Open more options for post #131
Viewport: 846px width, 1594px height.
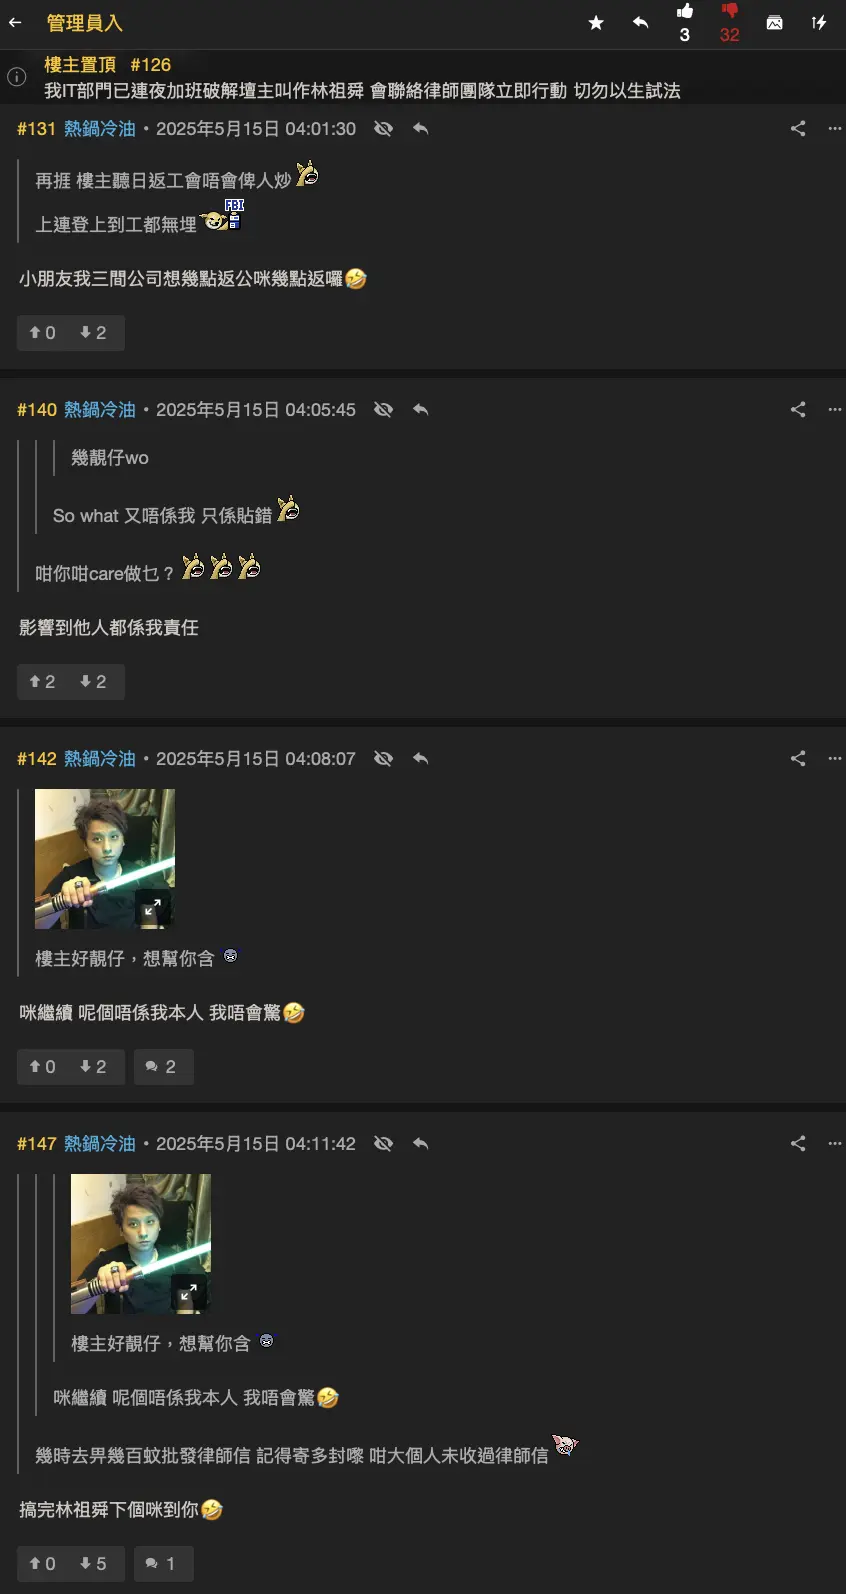click(835, 129)
